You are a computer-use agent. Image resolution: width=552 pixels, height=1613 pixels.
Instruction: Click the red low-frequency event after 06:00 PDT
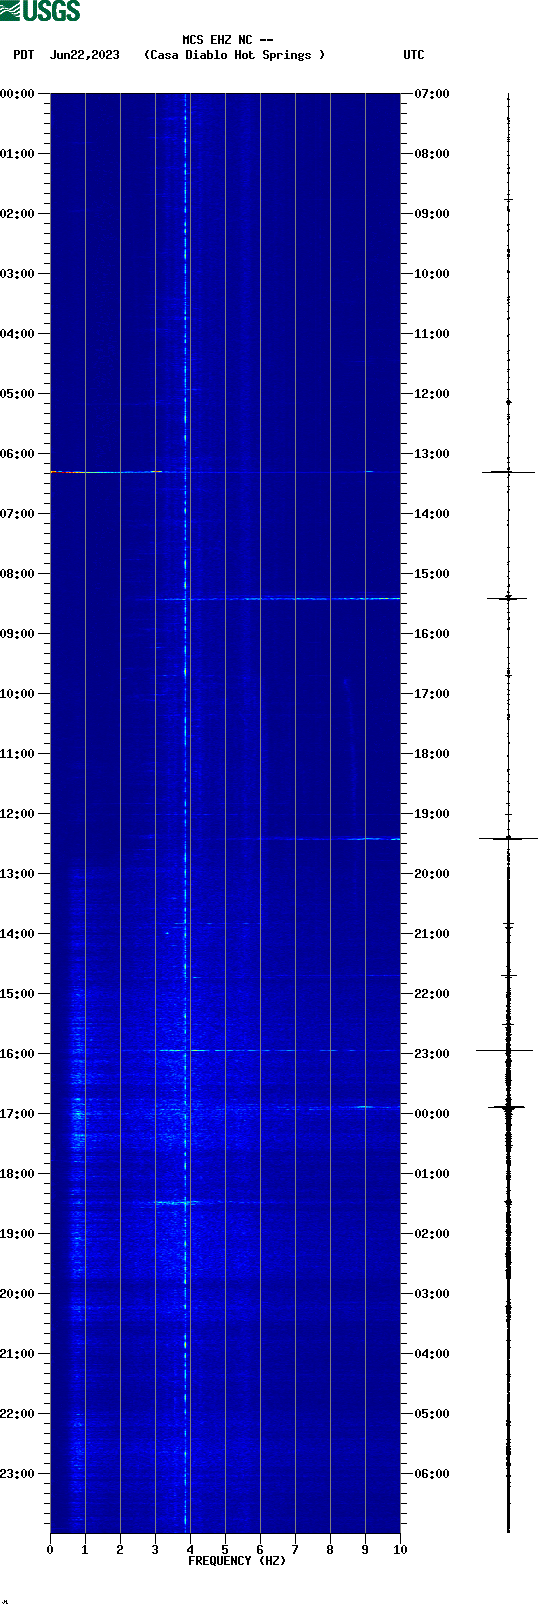pyautogui.click(x=68, y=471)
